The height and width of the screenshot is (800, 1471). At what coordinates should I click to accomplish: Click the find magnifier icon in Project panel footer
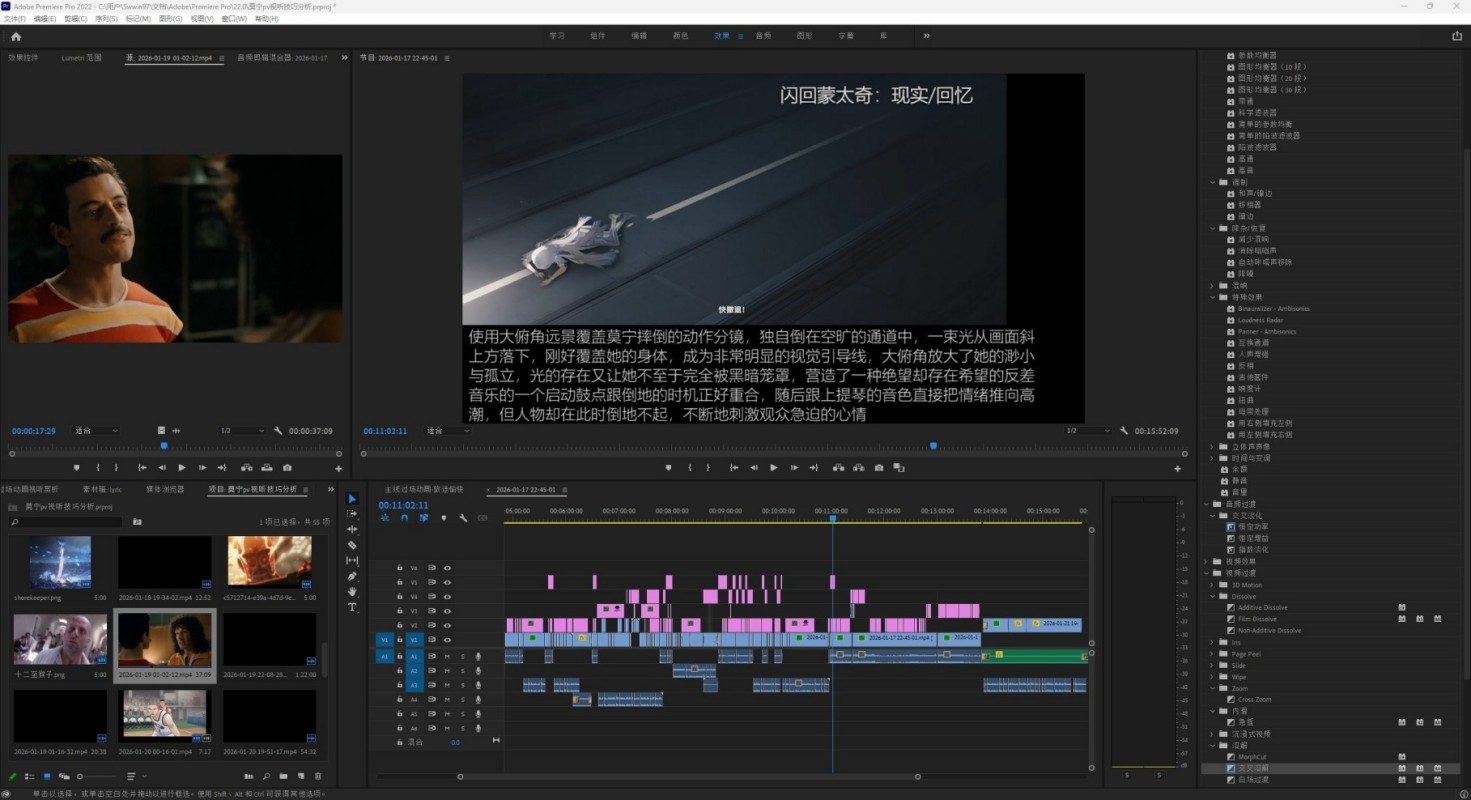[x=267, y=776]
